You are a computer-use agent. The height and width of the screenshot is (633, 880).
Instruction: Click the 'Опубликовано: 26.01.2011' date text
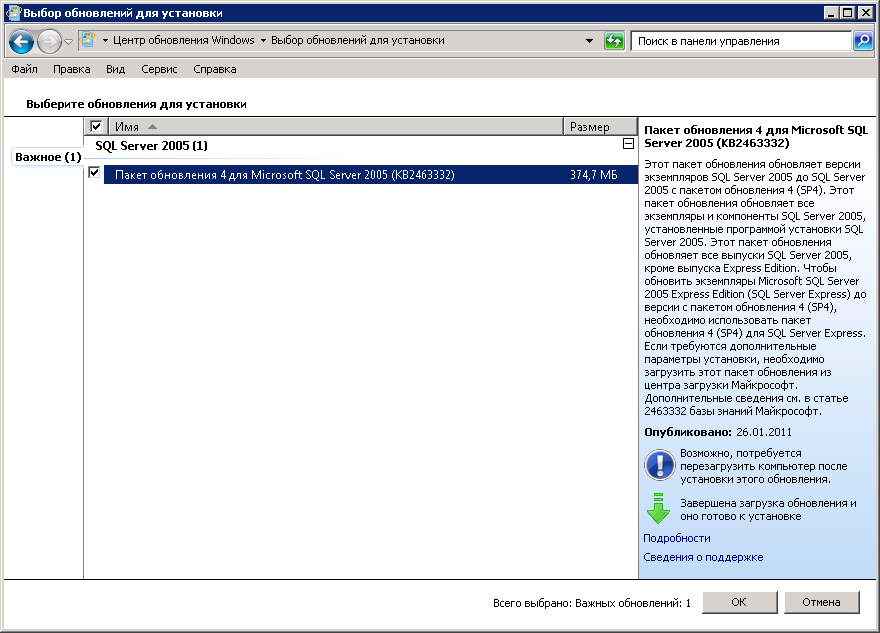click(718, 432)
